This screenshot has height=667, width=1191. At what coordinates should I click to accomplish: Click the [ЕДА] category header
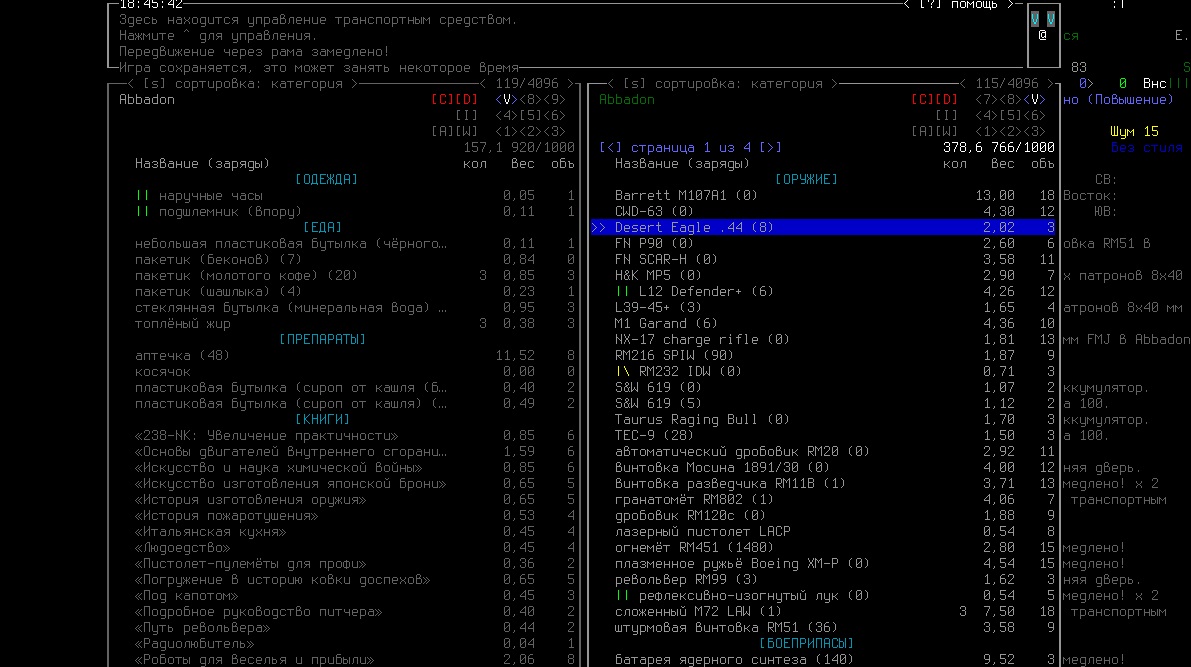(x=323, y=227)
